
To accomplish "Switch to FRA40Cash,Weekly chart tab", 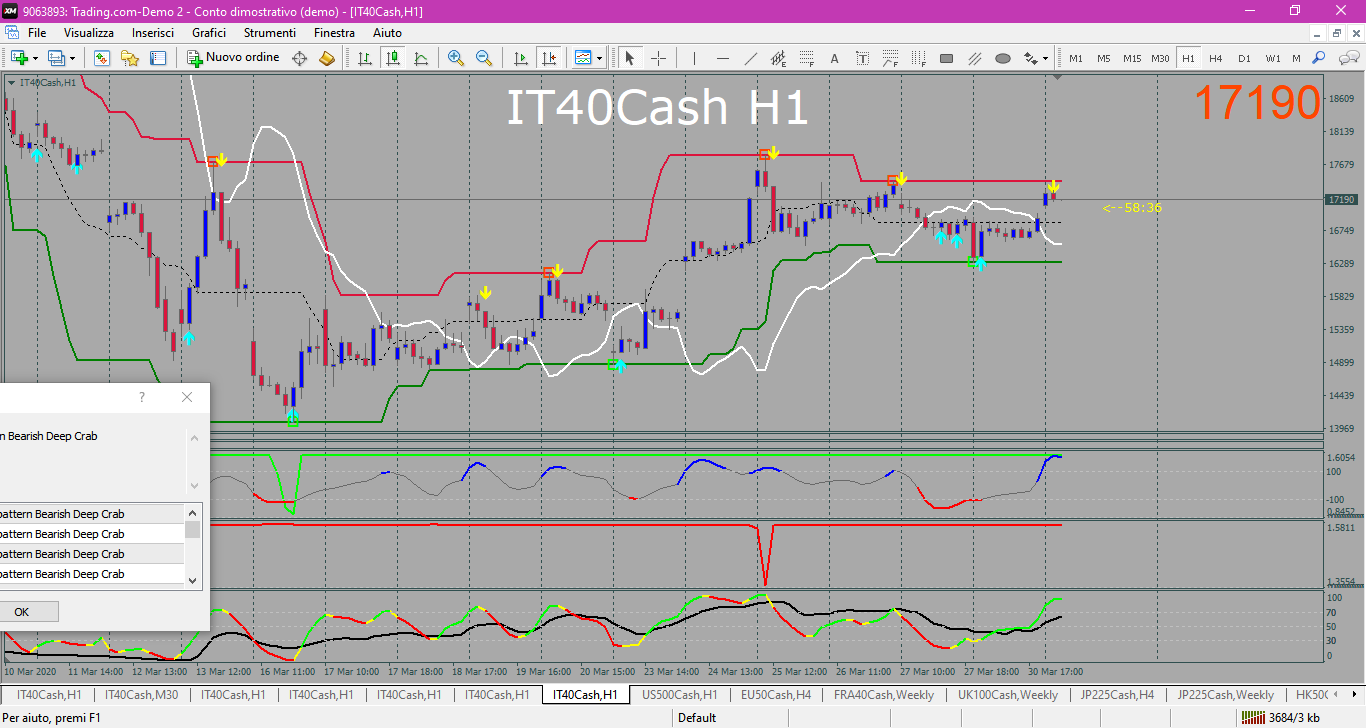I will (x=884, y=694).
